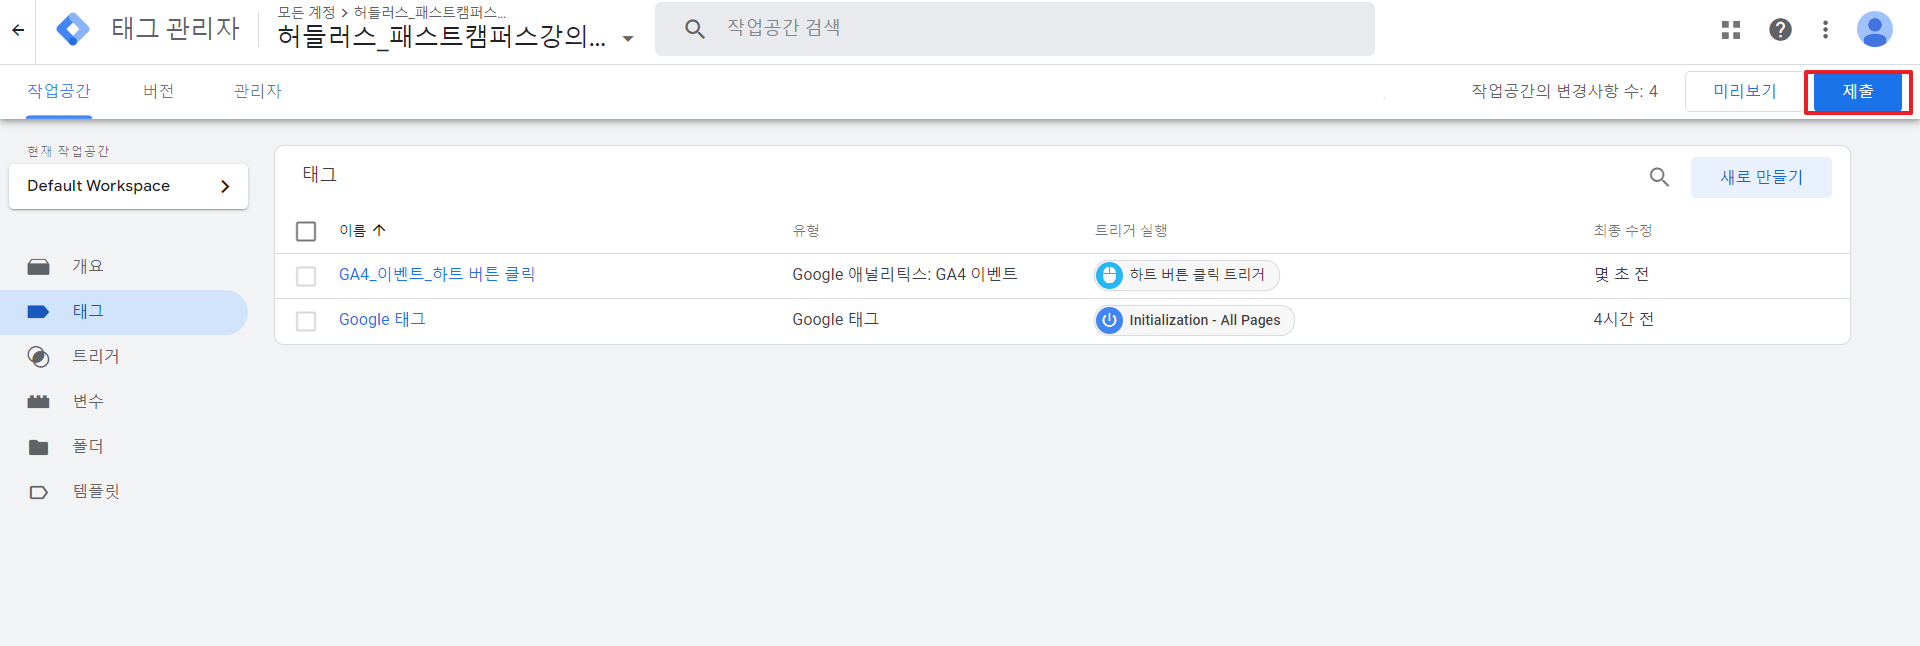Viewport: 1920px width, 646px height.
Task: Open 폴더 in the sidebar menu
Action: pyautogui.click(x=88, y=446)
